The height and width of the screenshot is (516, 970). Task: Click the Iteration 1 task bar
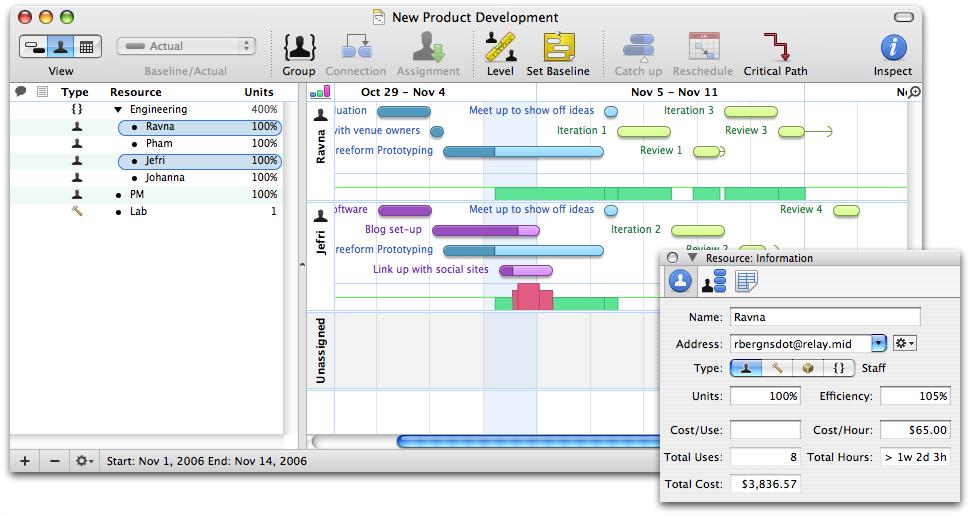(644, 131)
